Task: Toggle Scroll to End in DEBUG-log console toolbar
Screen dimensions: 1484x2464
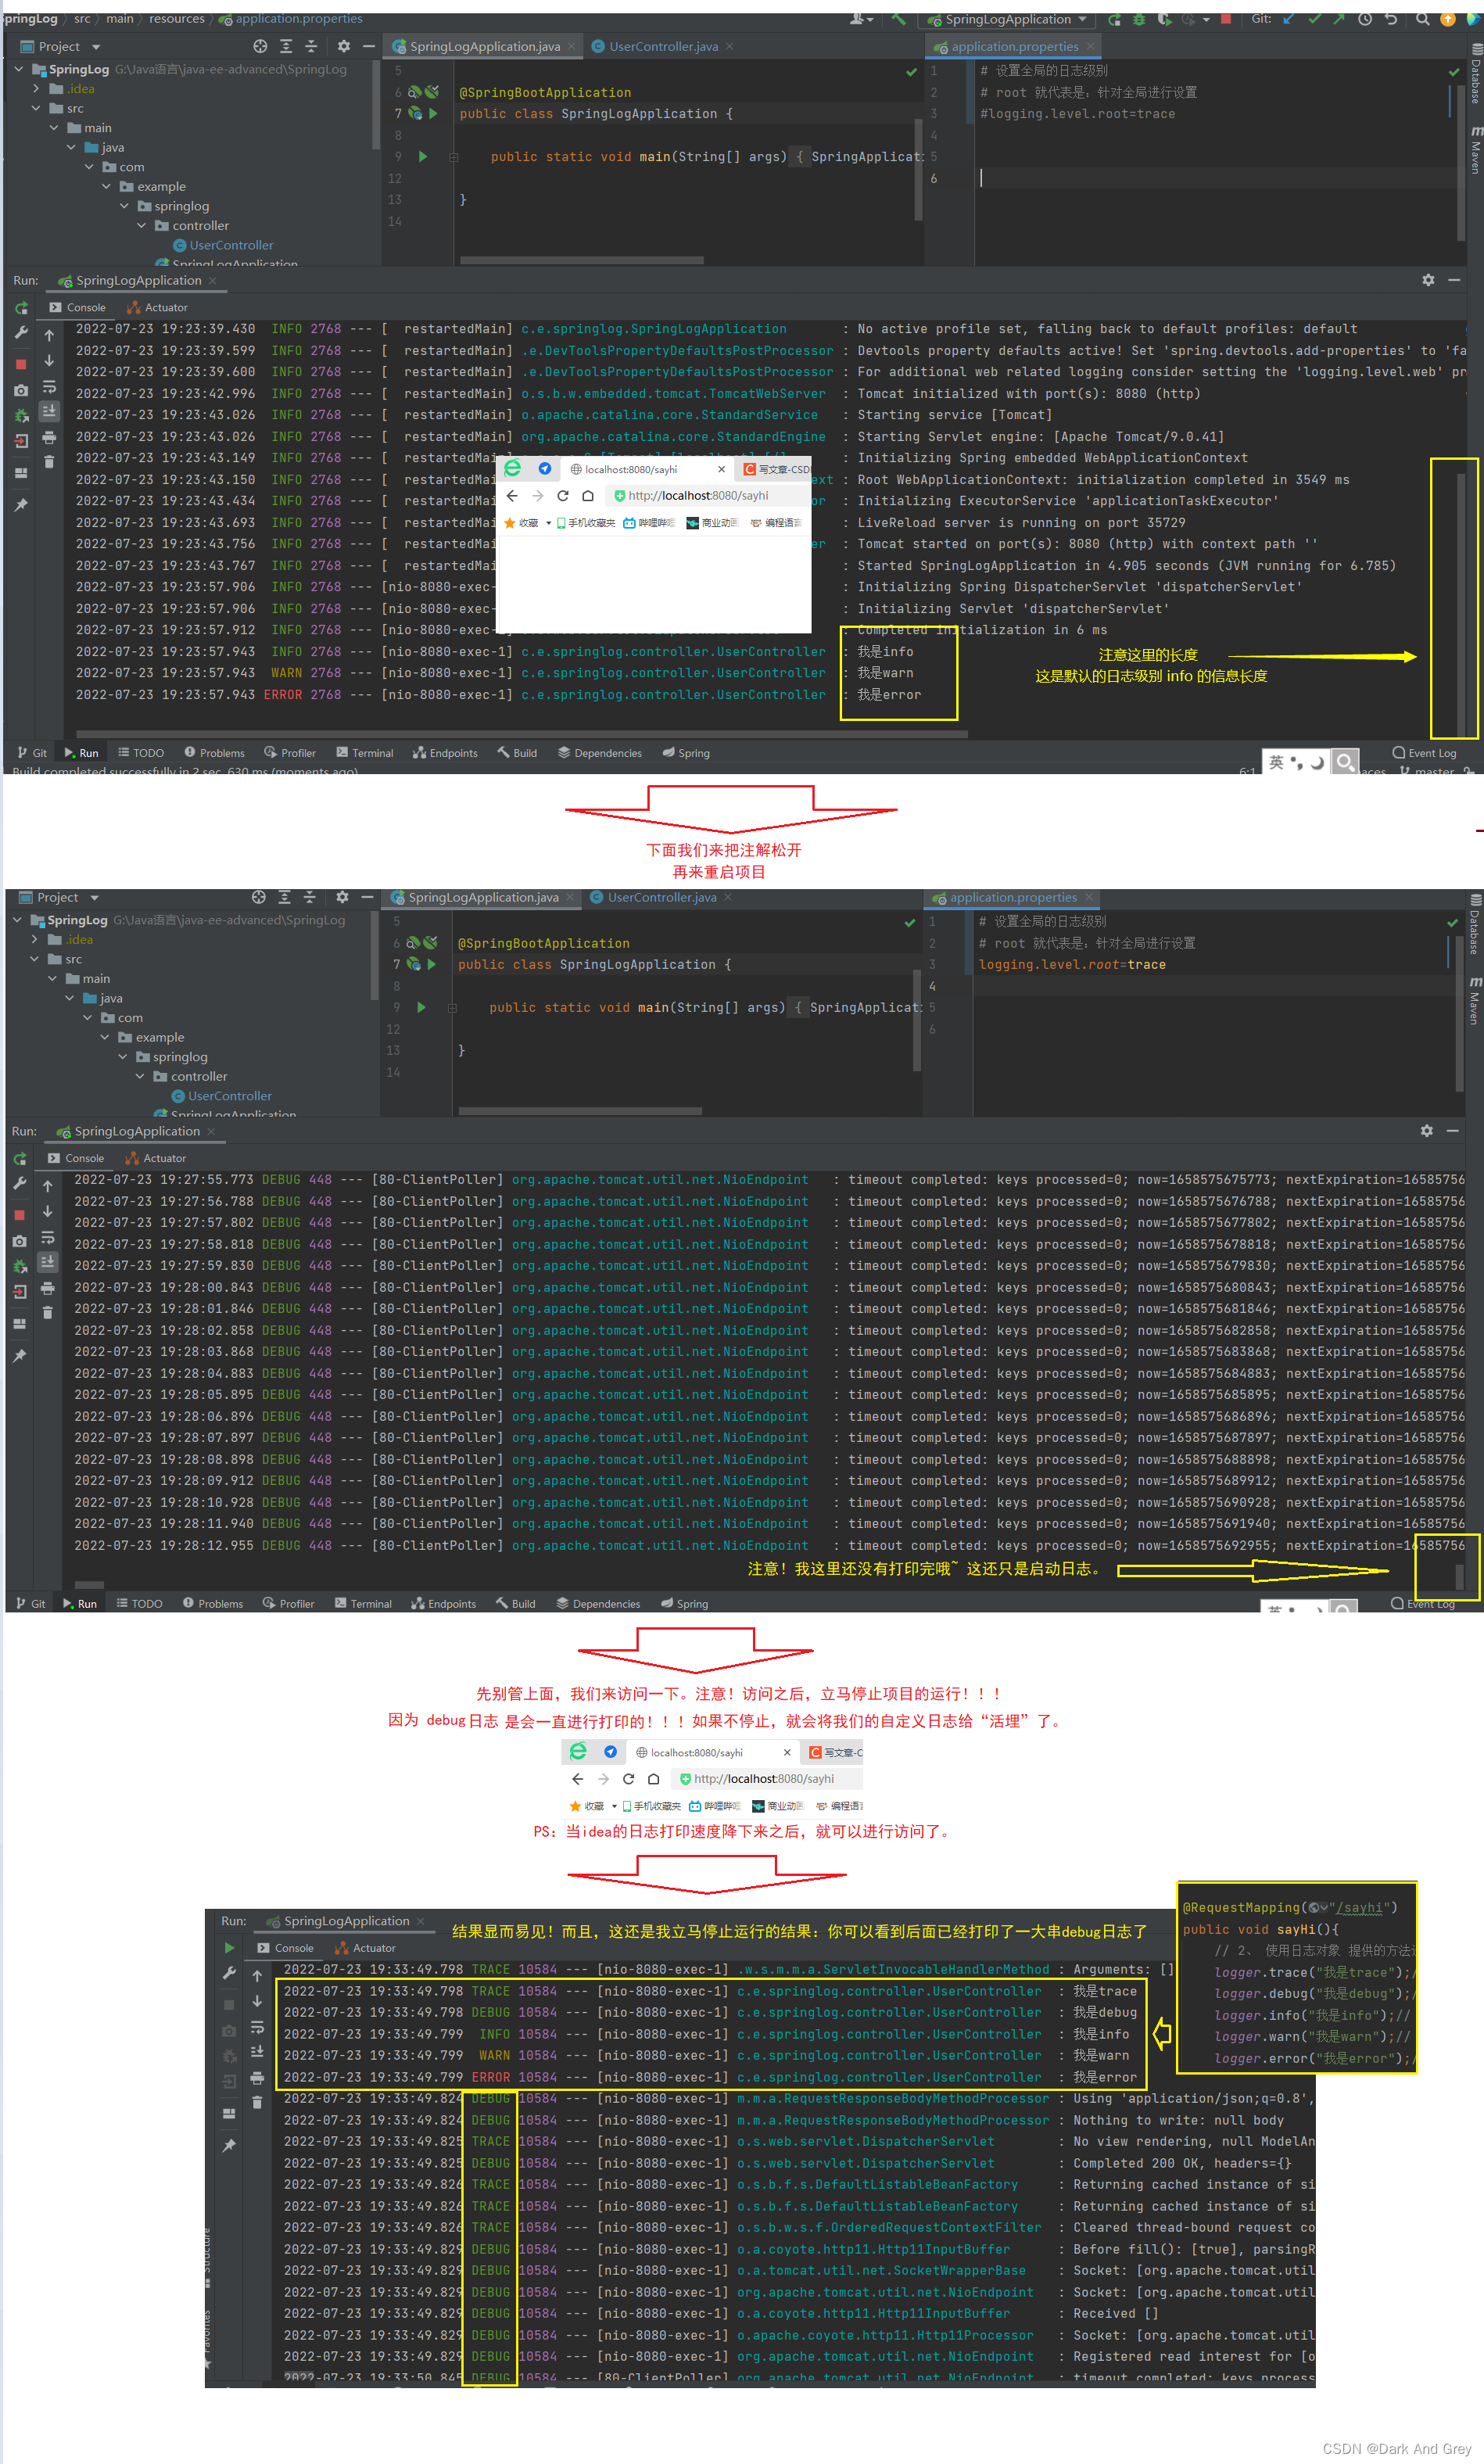Action: pyautogui.click(x=47, y=1262)
